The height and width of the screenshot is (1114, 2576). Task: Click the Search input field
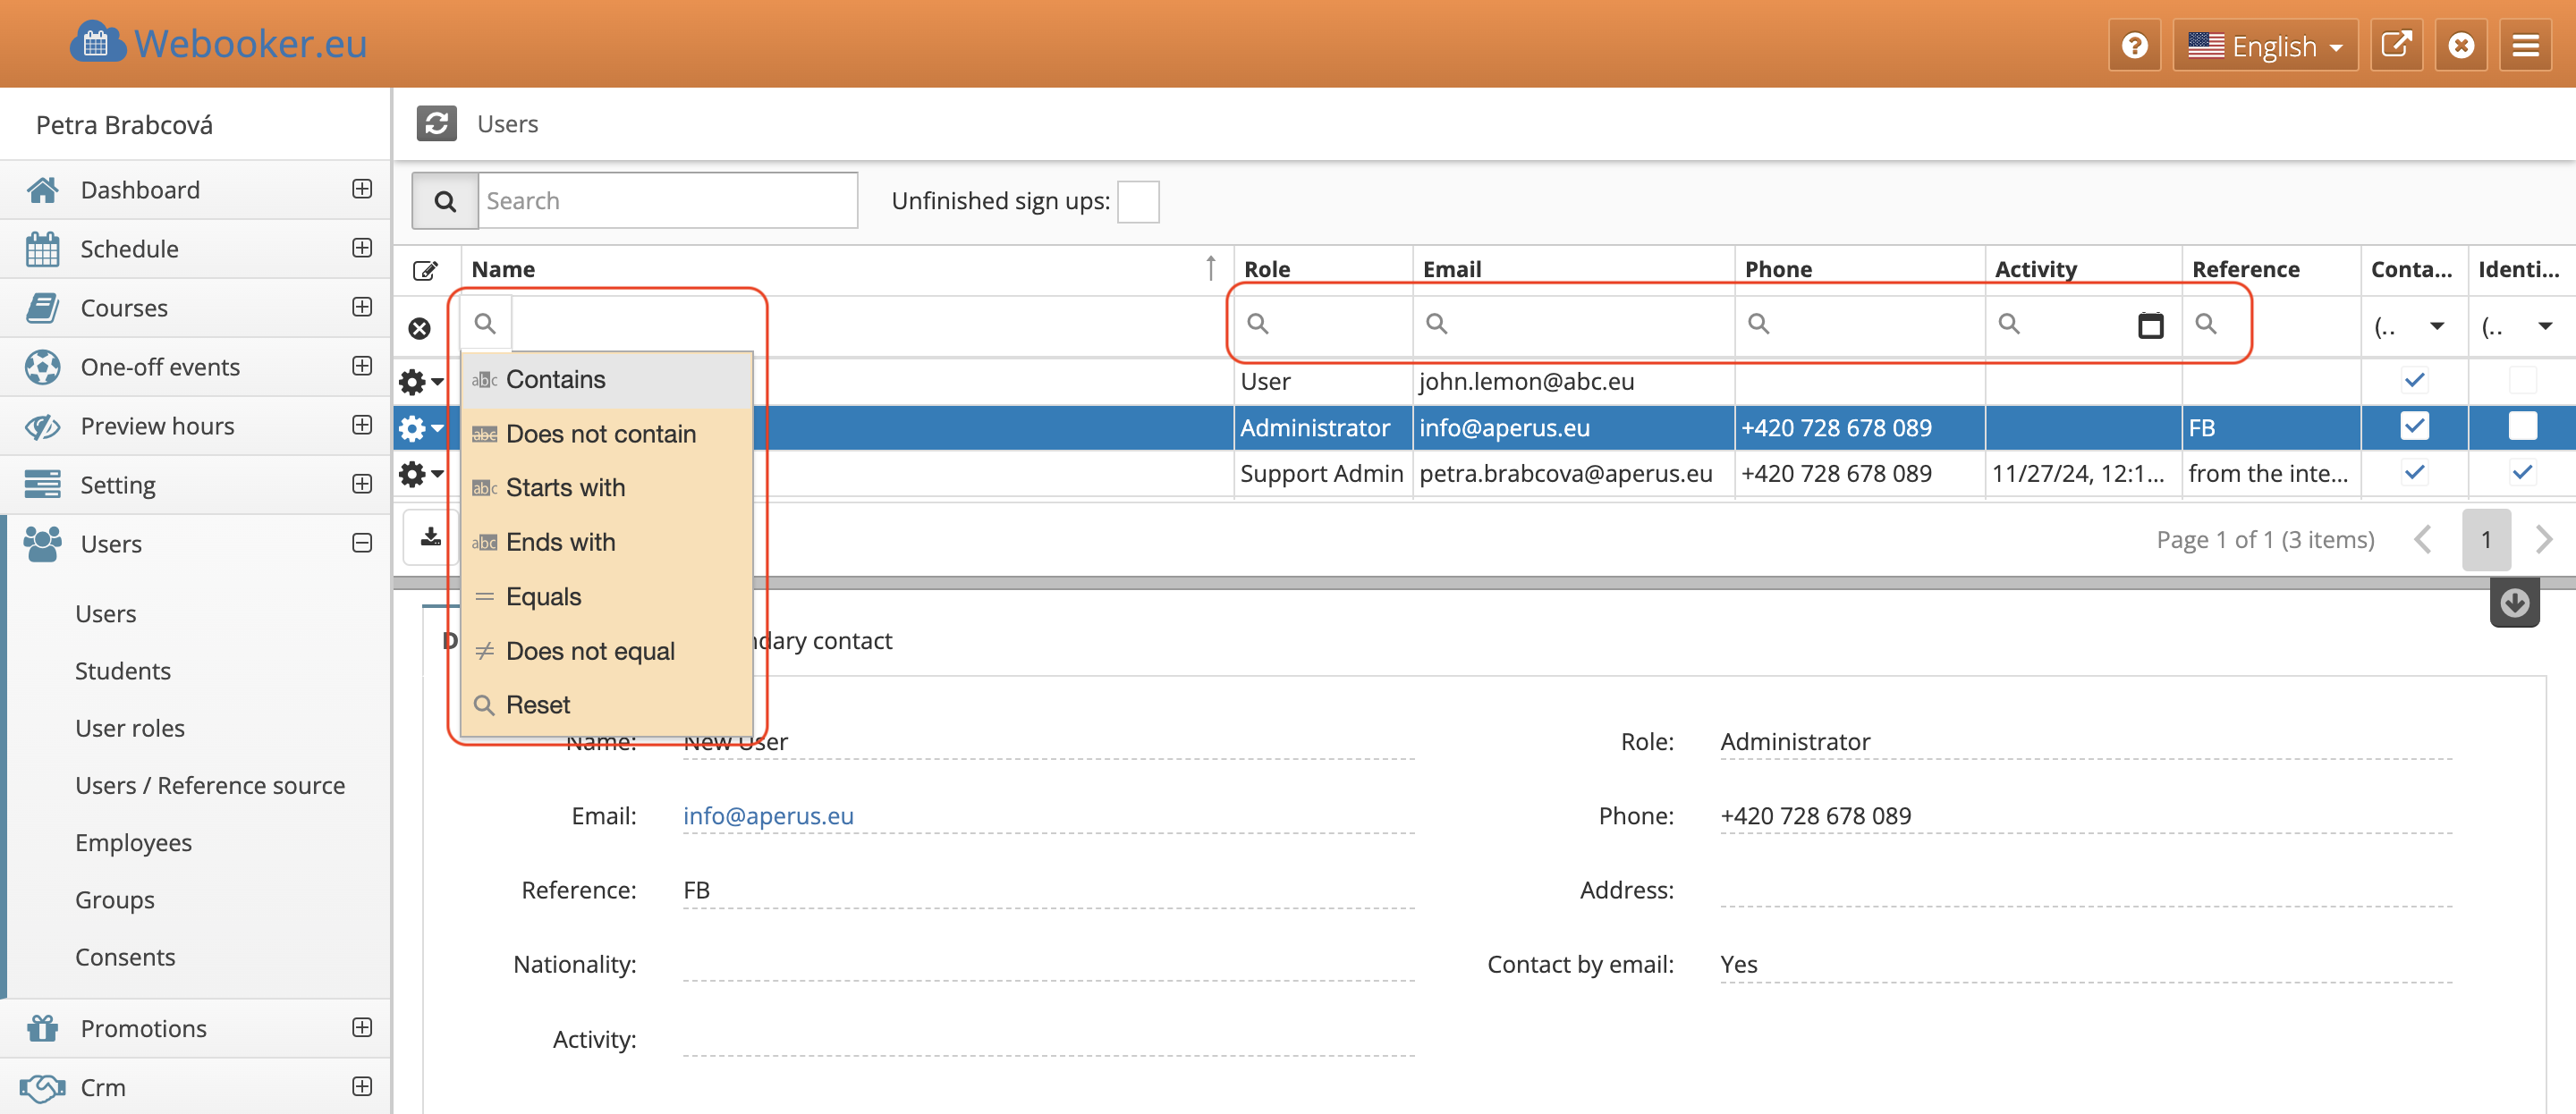(x=667, y=201)
